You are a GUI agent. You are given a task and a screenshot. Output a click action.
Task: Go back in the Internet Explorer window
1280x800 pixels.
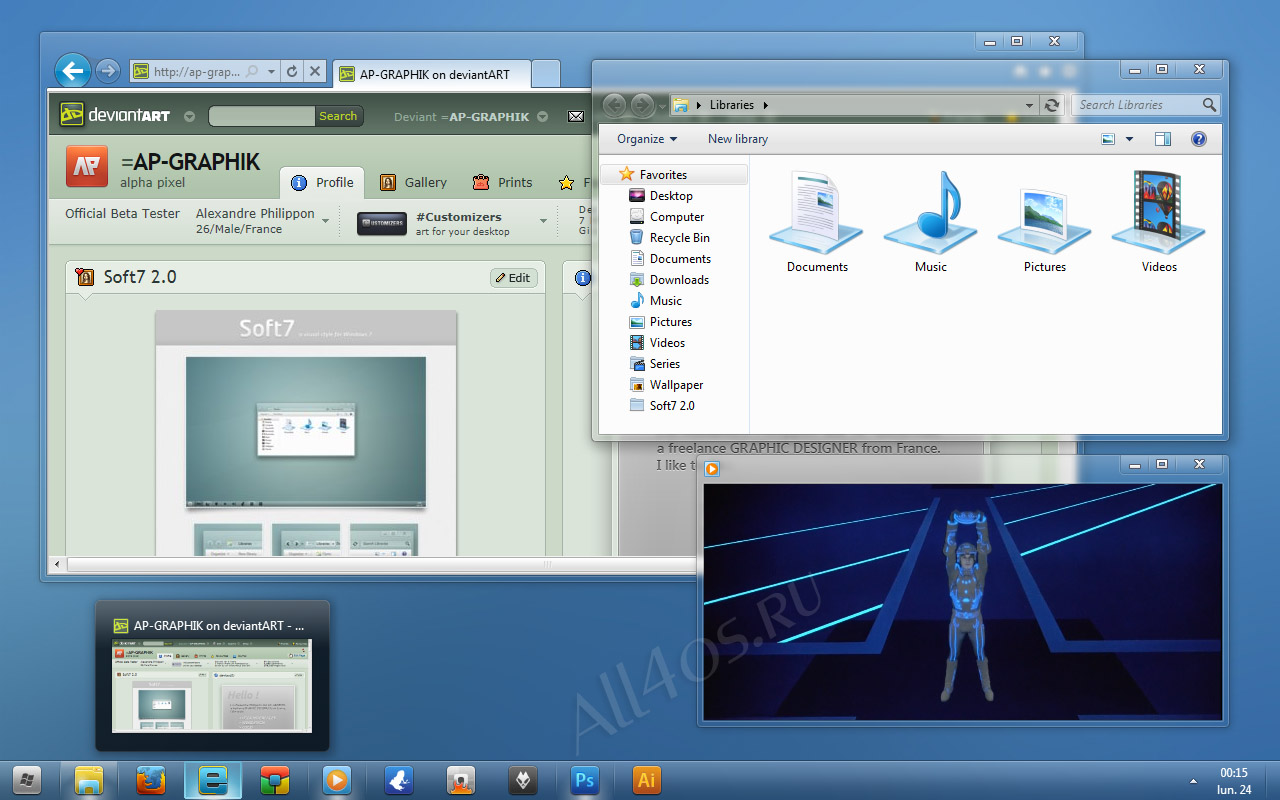coord(72,71)
